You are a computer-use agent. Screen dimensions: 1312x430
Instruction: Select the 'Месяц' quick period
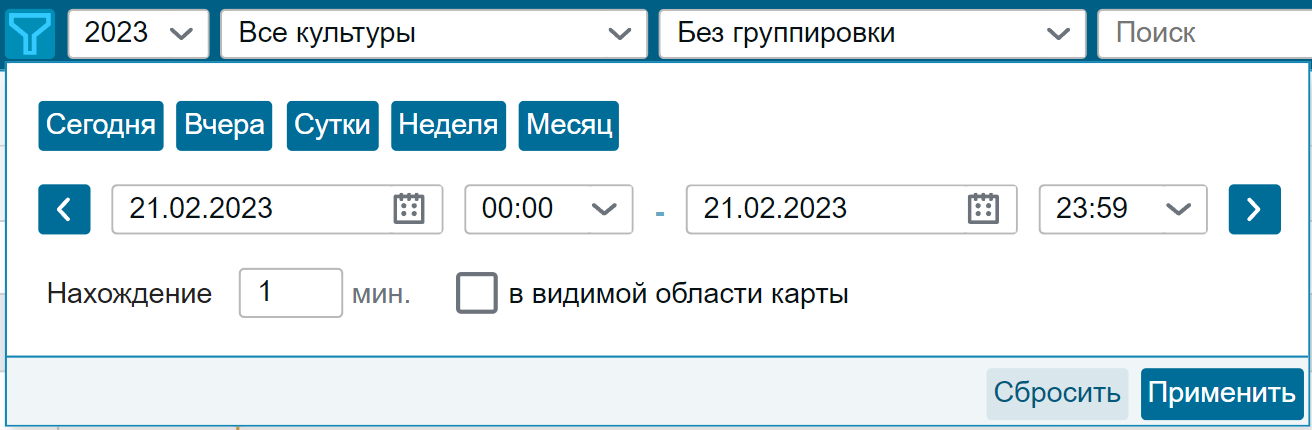point(569,126)
